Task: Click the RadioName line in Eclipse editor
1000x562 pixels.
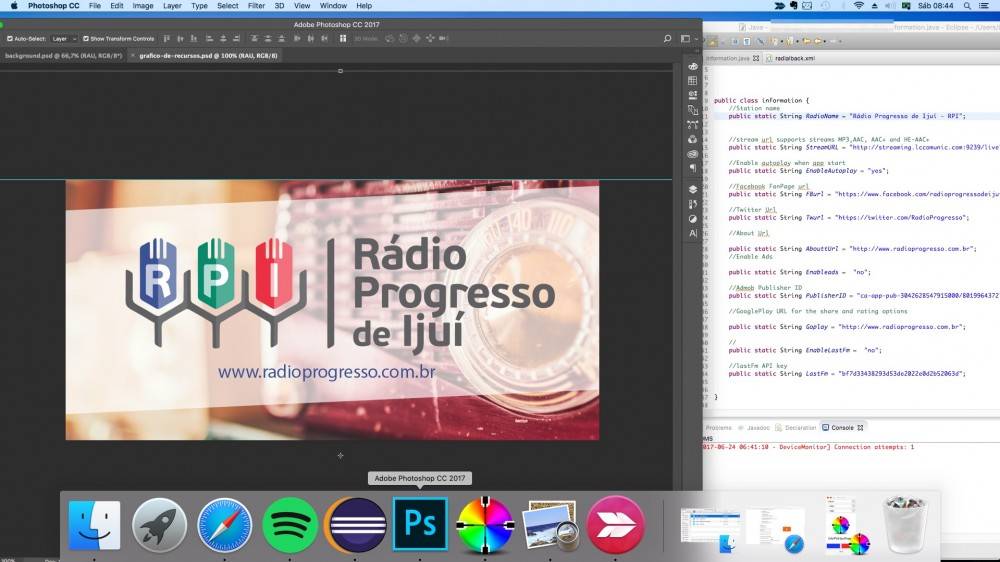Action: pos(847,116)
